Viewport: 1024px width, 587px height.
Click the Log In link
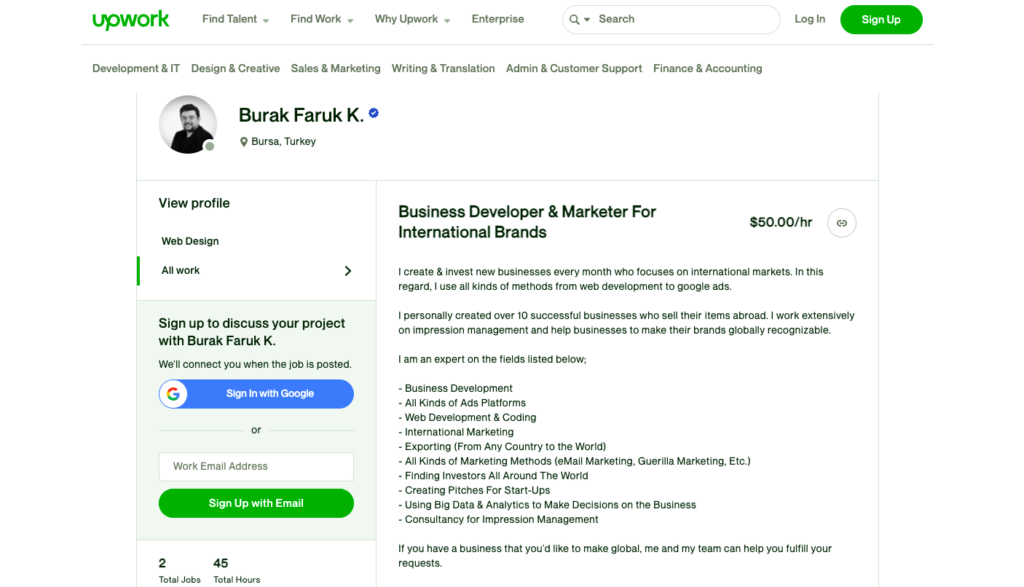(810, 19)
